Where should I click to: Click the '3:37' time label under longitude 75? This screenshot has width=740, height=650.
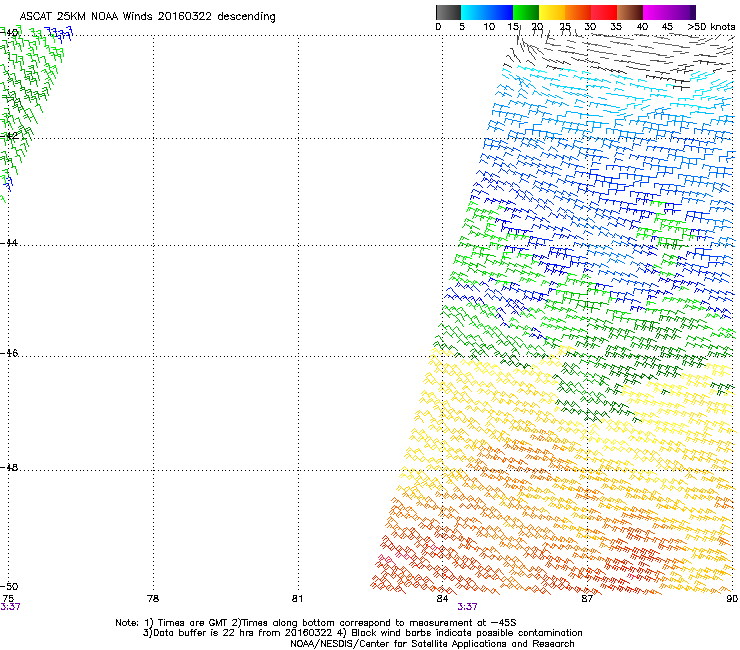[10, 607]
